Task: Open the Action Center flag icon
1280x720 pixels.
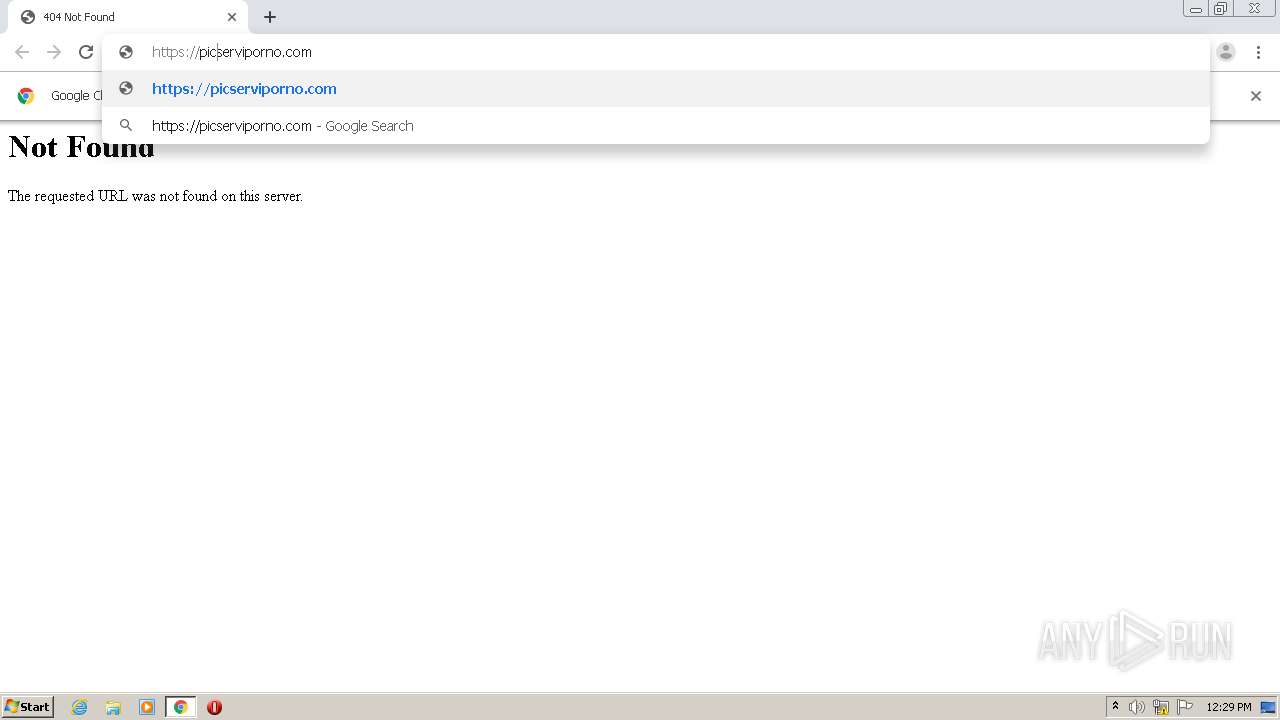Action: (x=1185, y=707)
